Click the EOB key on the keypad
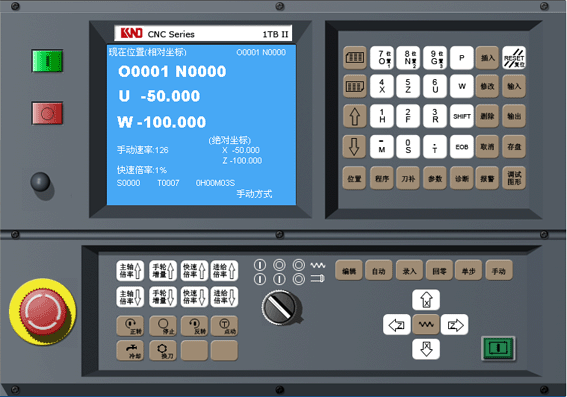The height and width of the screenshot is (397, 567). click(x=462, y=146)
